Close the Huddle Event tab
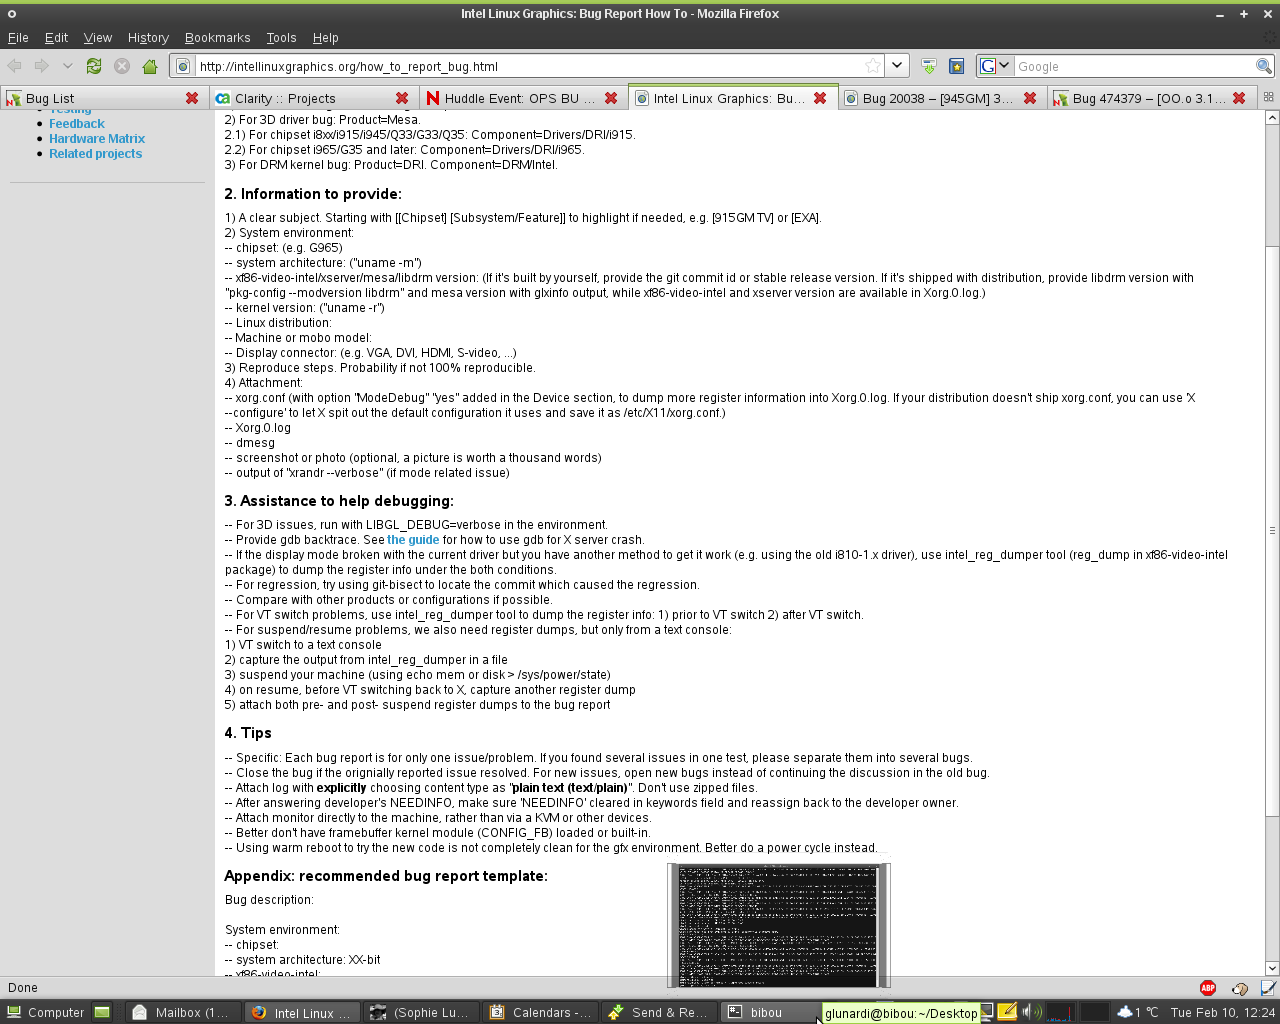The width and height of the screenshot is (1280, 1024). pos(611,98)
